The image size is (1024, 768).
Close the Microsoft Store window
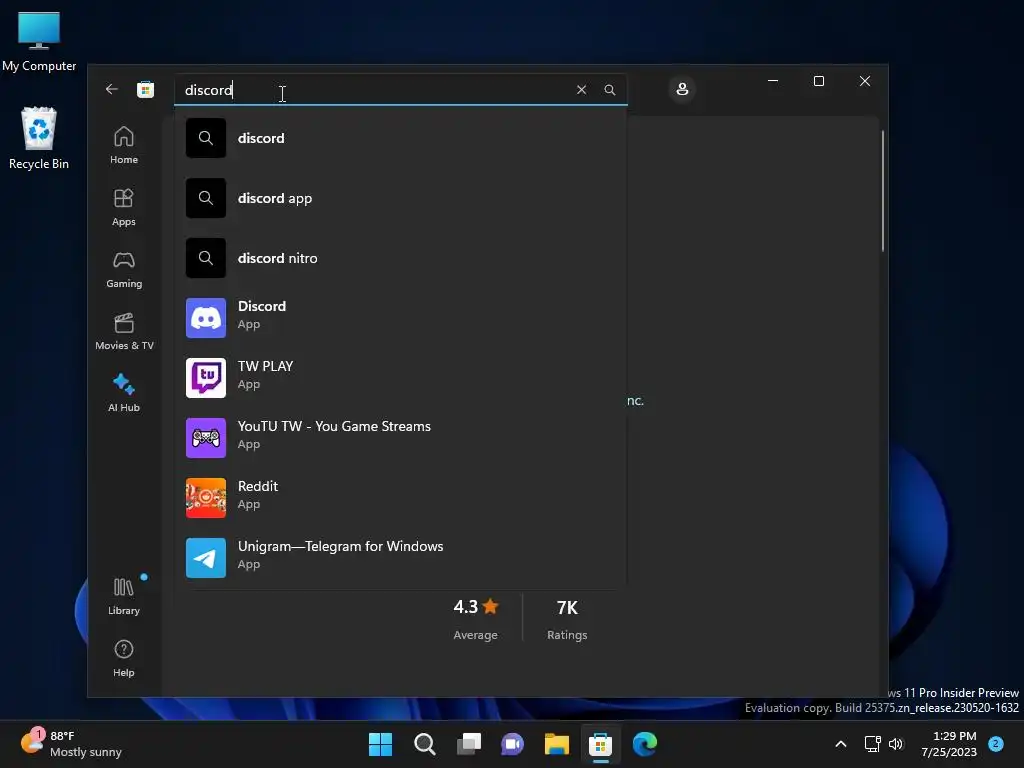(865, 81)
